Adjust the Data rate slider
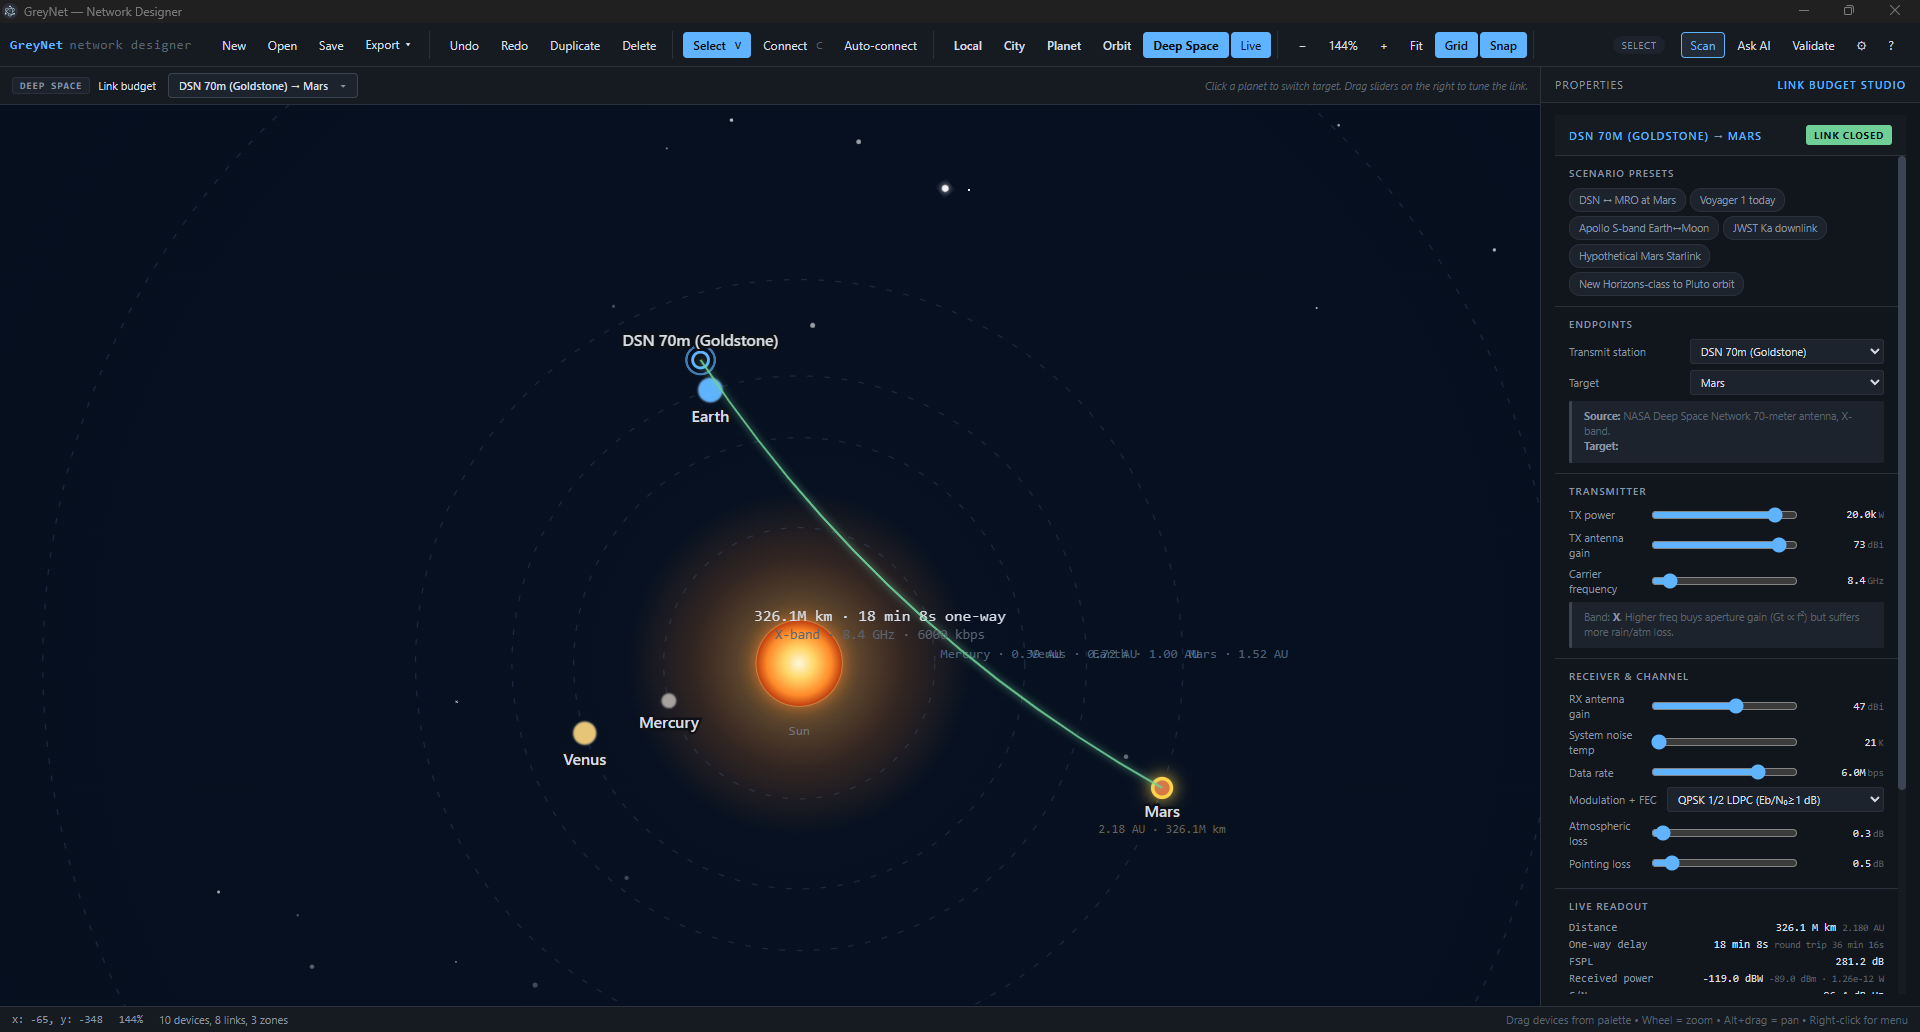Viewport: 1920px width, 1032px height. [x=1724, y=772]
